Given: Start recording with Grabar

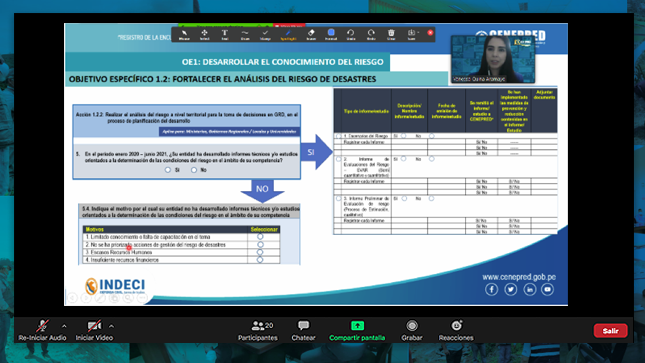Looking at the screenshot, I should click(412, 330).
